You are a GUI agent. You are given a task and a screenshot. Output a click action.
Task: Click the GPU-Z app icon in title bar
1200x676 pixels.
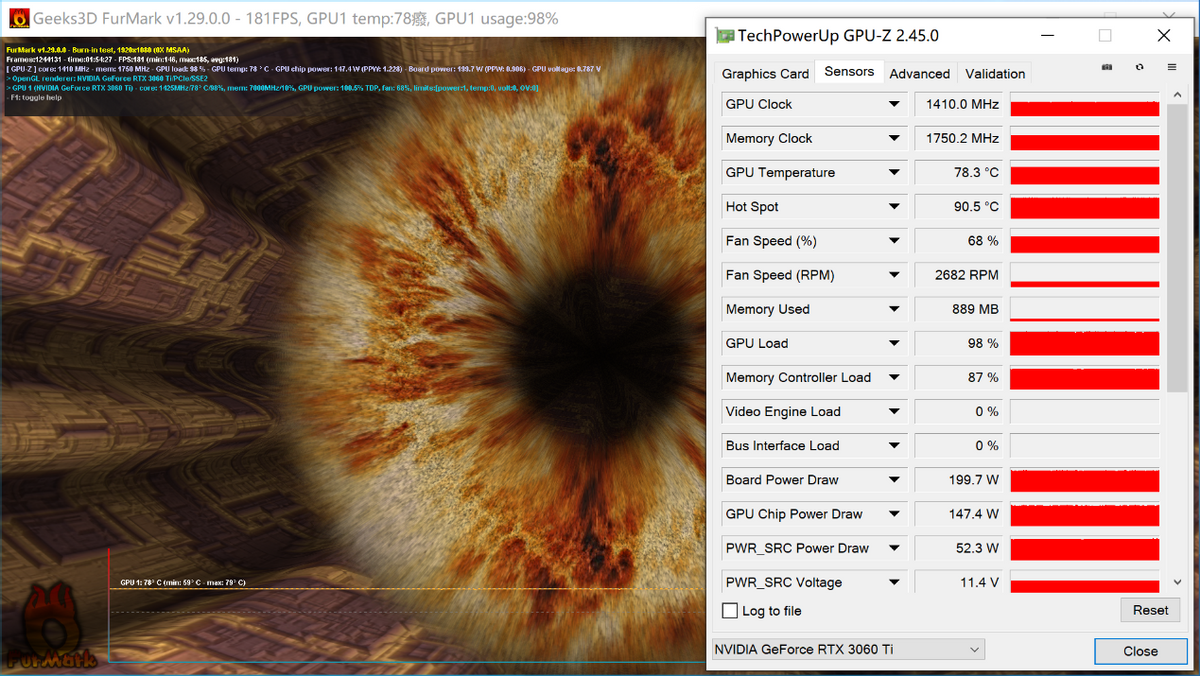[x=725, y=36]
